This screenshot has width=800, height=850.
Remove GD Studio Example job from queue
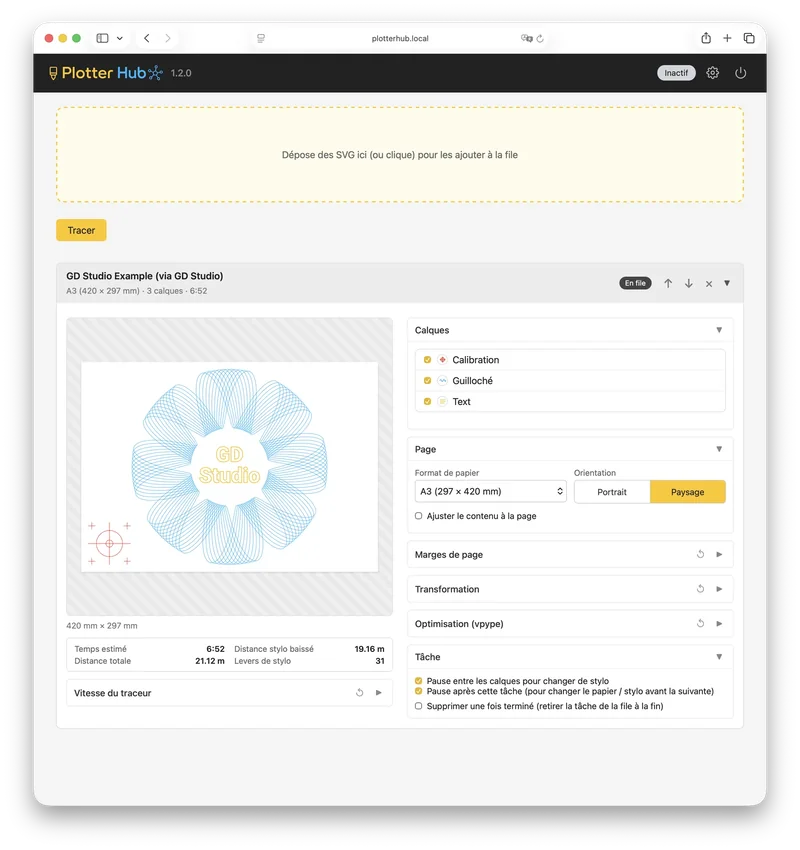708,284
